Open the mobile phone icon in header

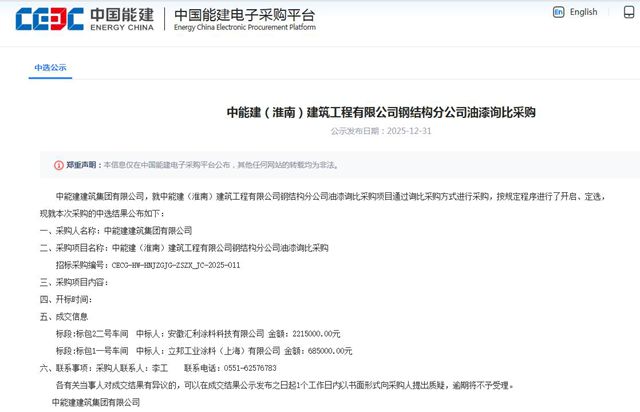[x=629, y=12]
